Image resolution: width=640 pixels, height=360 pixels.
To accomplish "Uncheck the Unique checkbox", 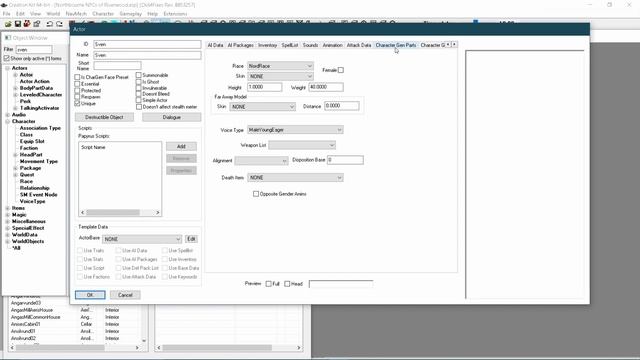I will [x=77, y=104].
